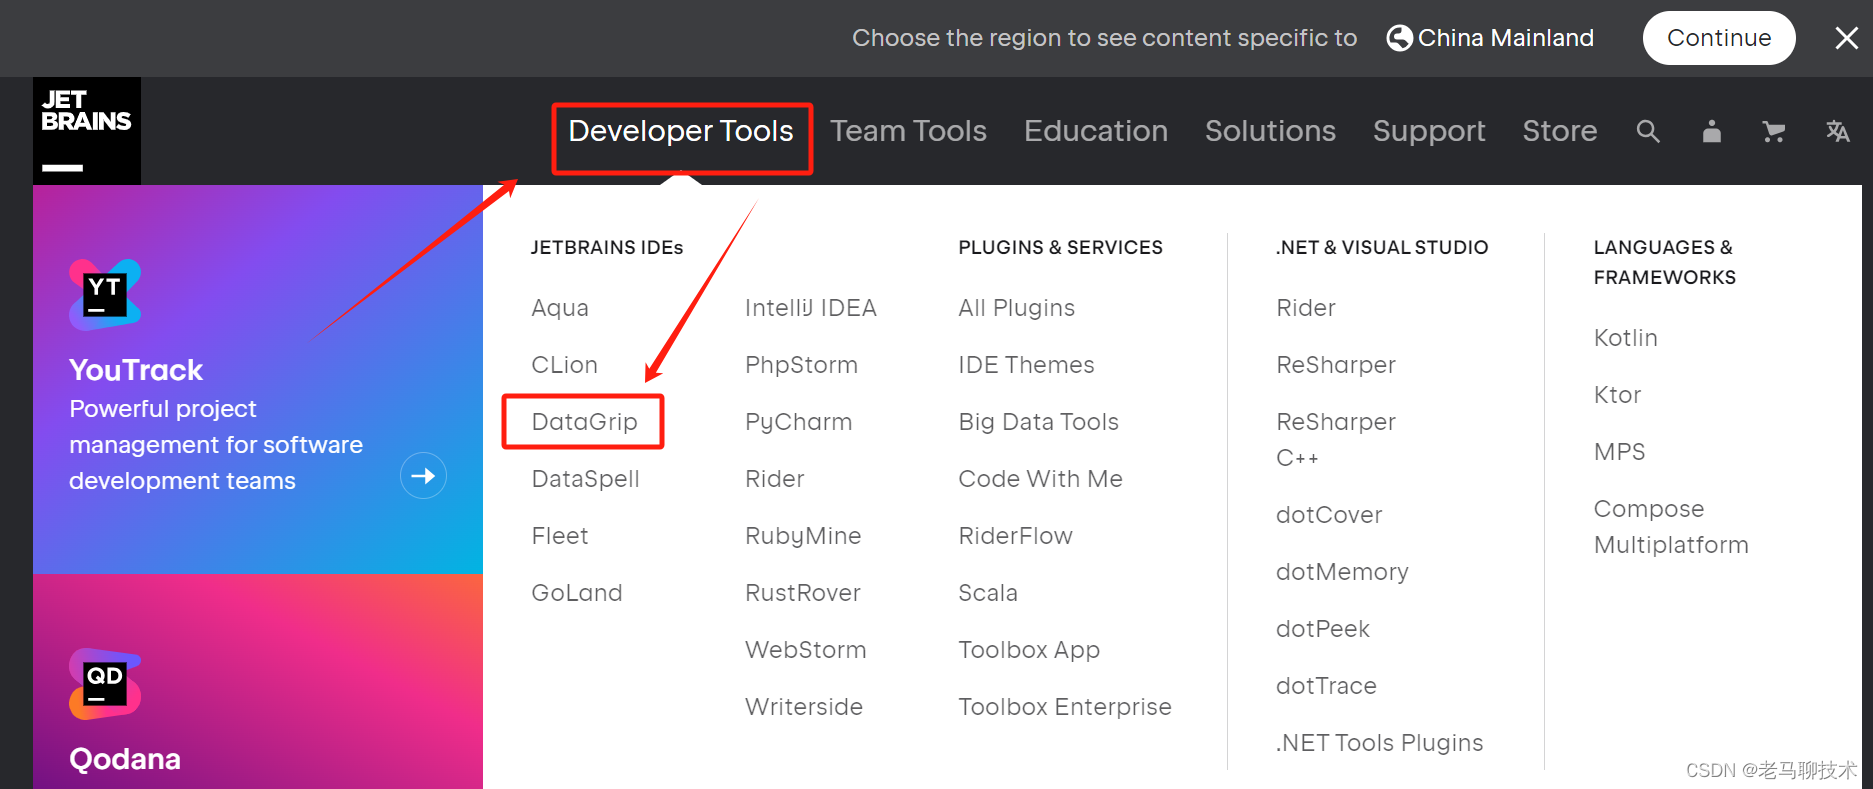The image size is (1873, 789).
Task: Open the MPS link
Action: (x=1620, y=452)
